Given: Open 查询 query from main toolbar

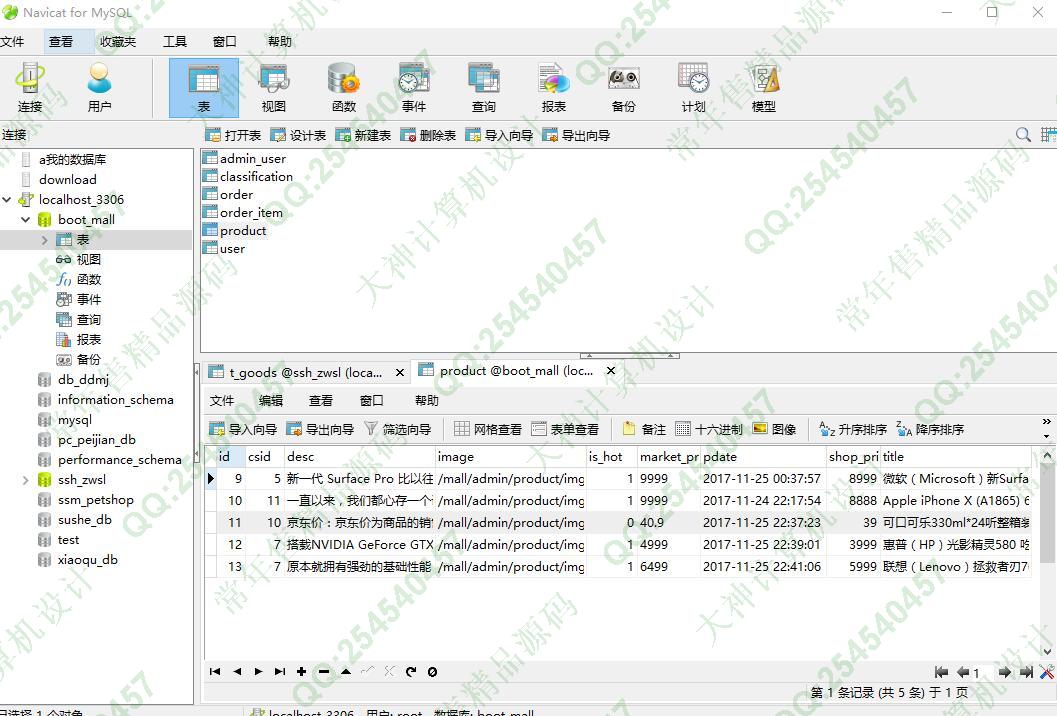Looking at the screenshot, I should tap(484, 88).
